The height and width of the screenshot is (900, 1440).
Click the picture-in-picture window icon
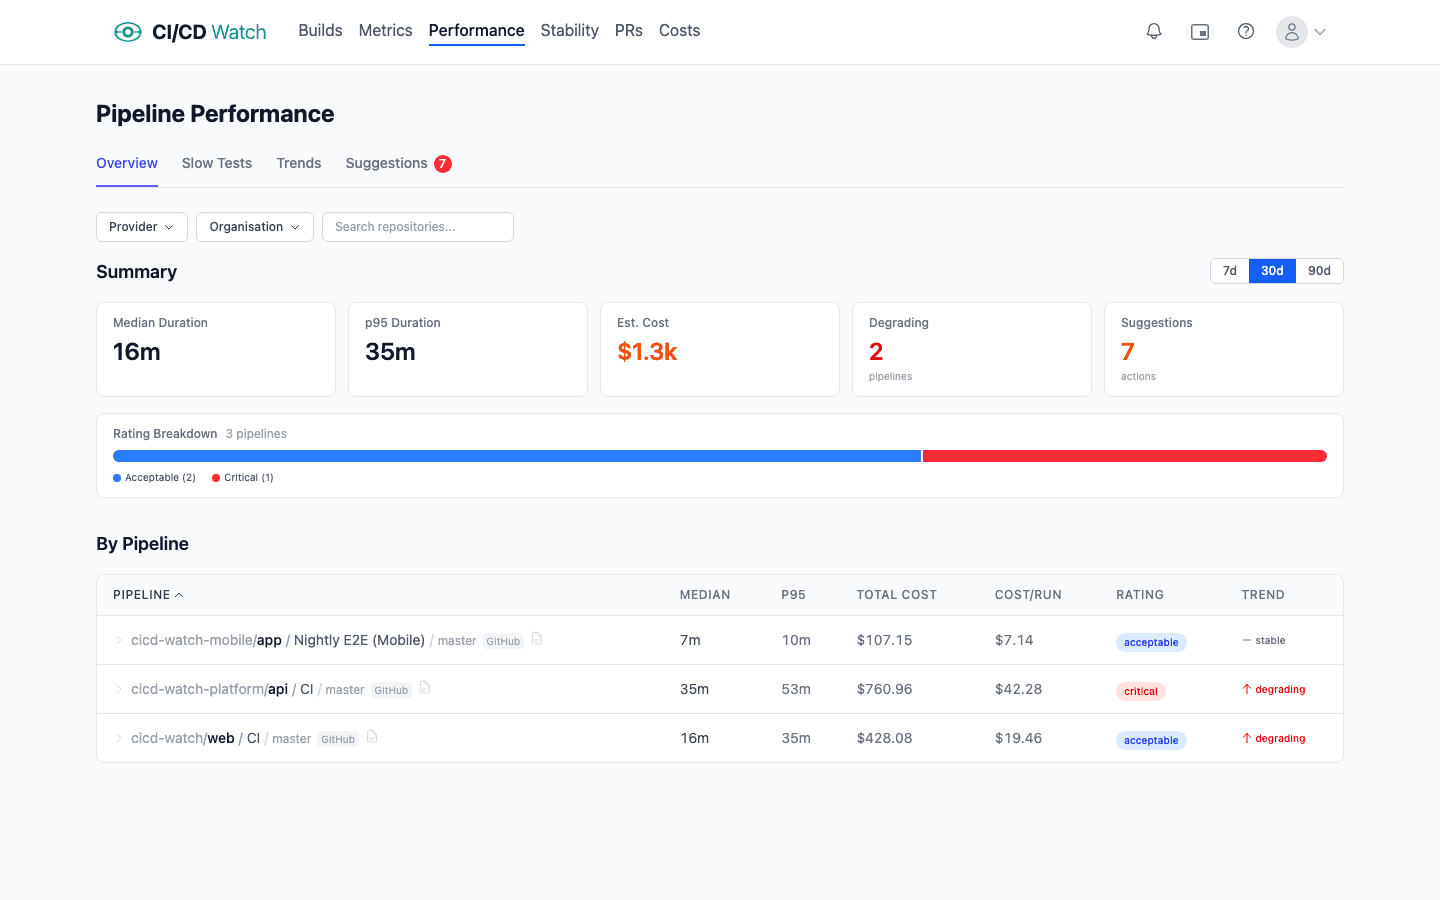coord(1200,32)
